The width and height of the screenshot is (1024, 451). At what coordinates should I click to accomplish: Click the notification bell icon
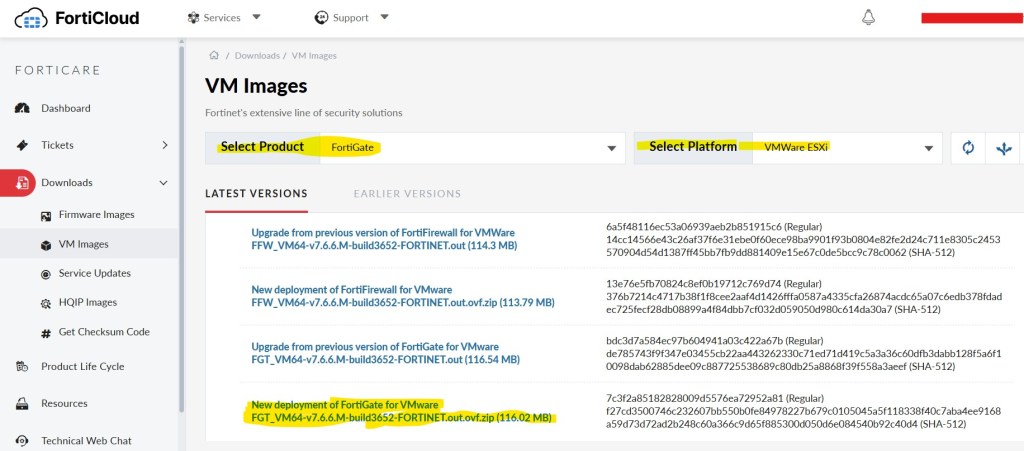coord(868,18)
